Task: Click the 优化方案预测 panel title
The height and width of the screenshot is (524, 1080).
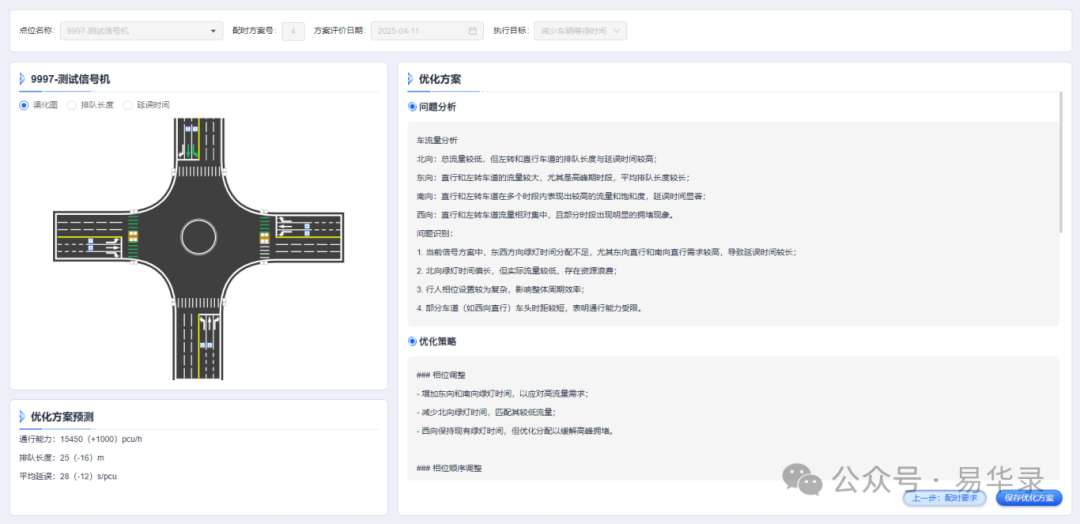Action: (x=62, y=417)
